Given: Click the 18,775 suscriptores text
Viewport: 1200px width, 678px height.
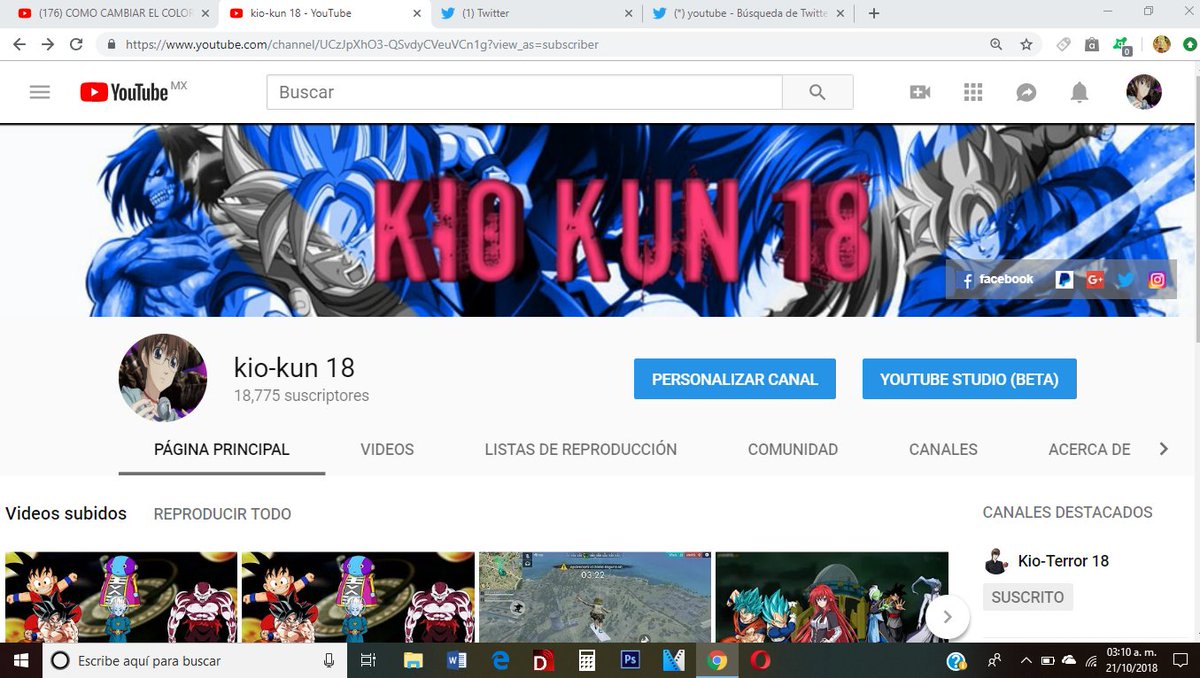Looking at the screenshot, I should 301,396.
